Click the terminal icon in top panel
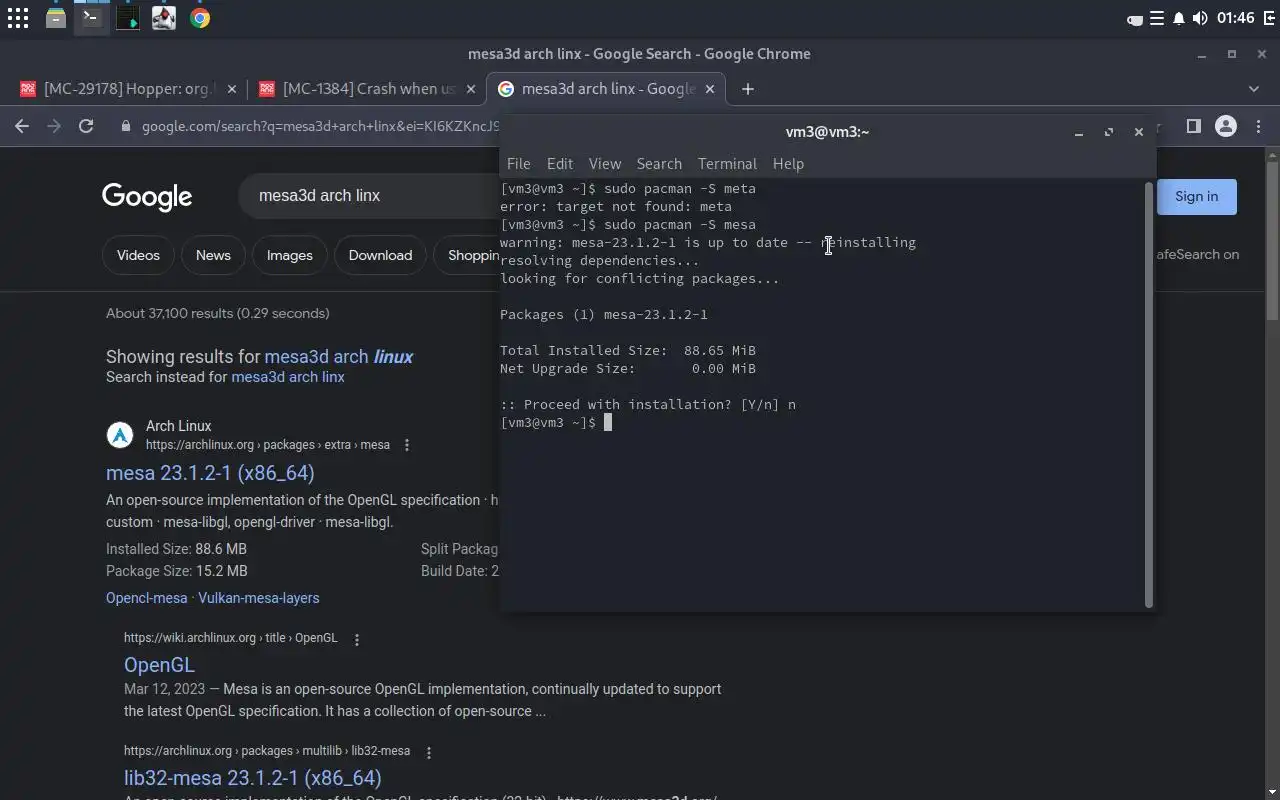The width and height of the screenshot is (1280, 800). (91, 18)
